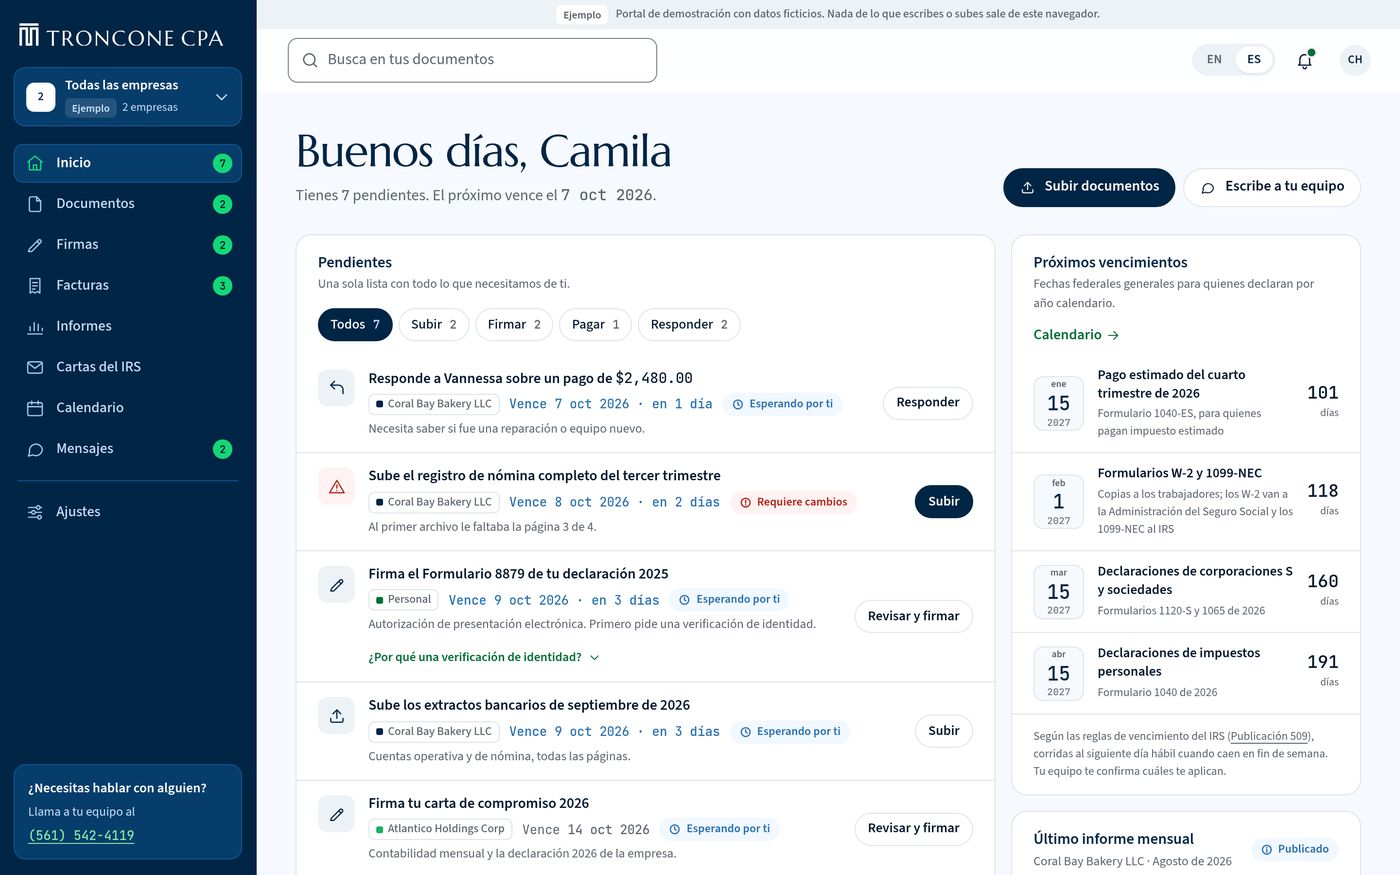The image size is (1400, 875).
Task: Click the Requiere cambios status badge
Action: coord(793,502)
